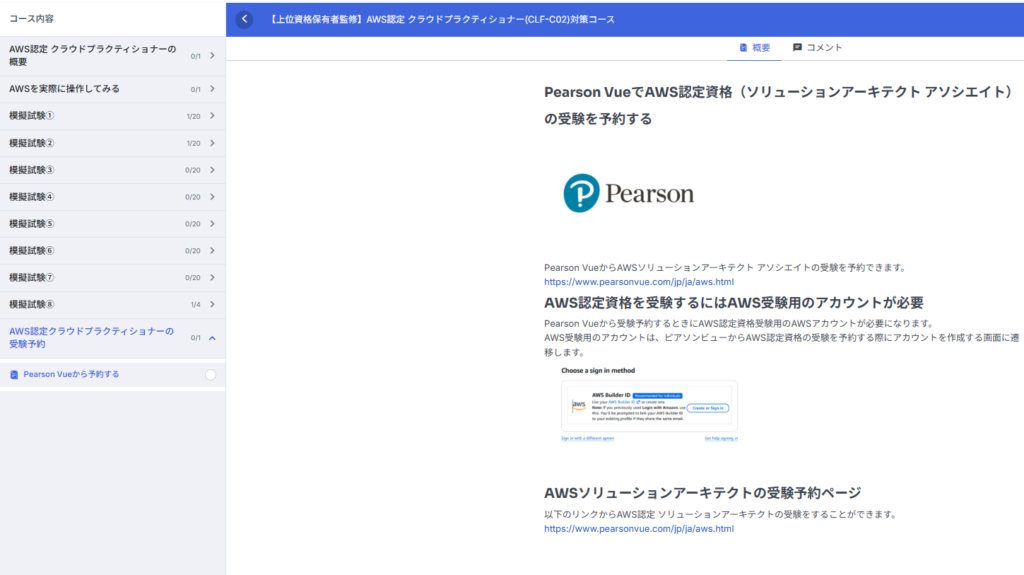Expand the 模擬試験① section

click(212, 116)
